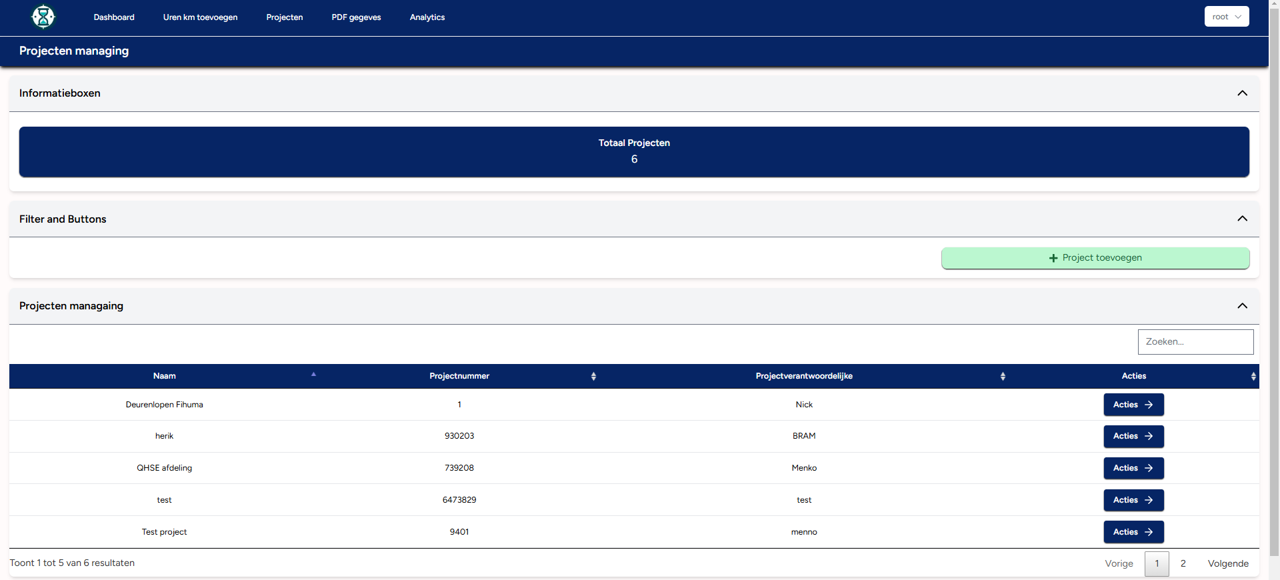This screenshot has width=1280, height=580.
Task: Open Acties for Test project row
Action: [x=1133, y=532]
